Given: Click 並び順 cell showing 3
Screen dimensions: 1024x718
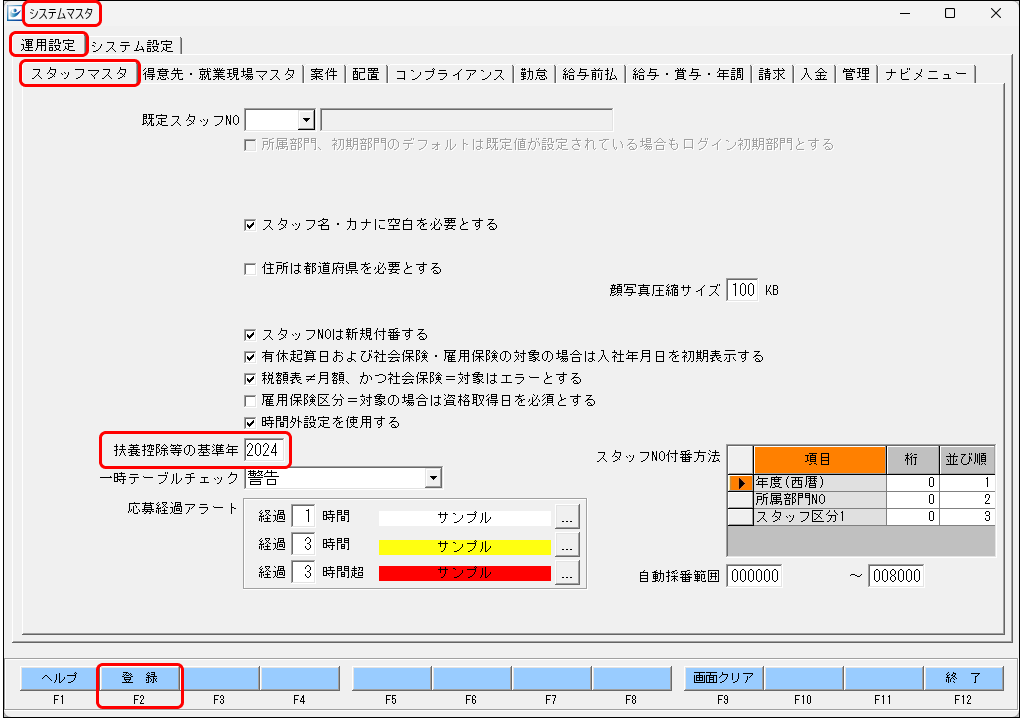Looking at the screenshot, I should pos(967,517).
